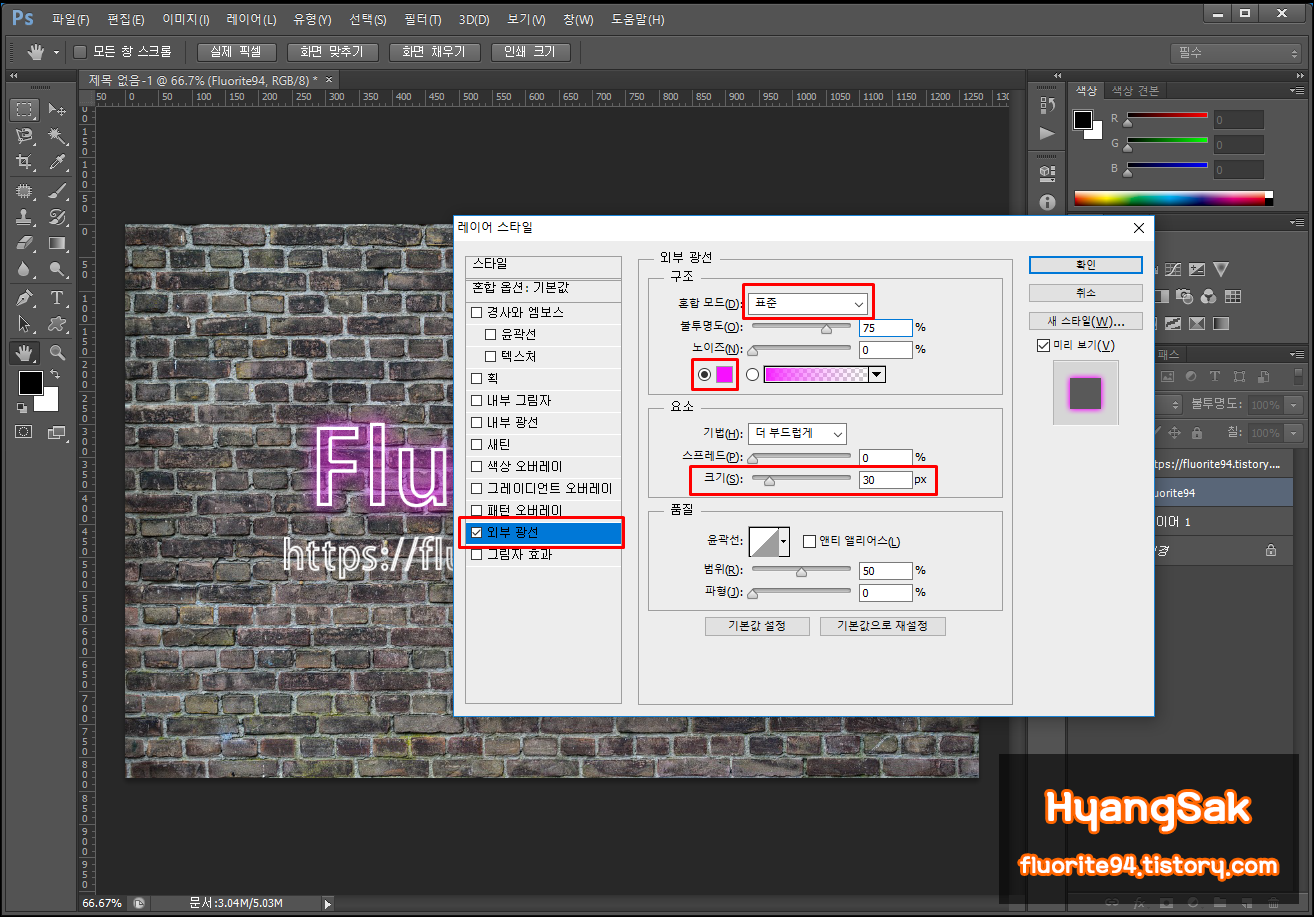
Task: Select the Dodge tool
Action: [57, 269]
